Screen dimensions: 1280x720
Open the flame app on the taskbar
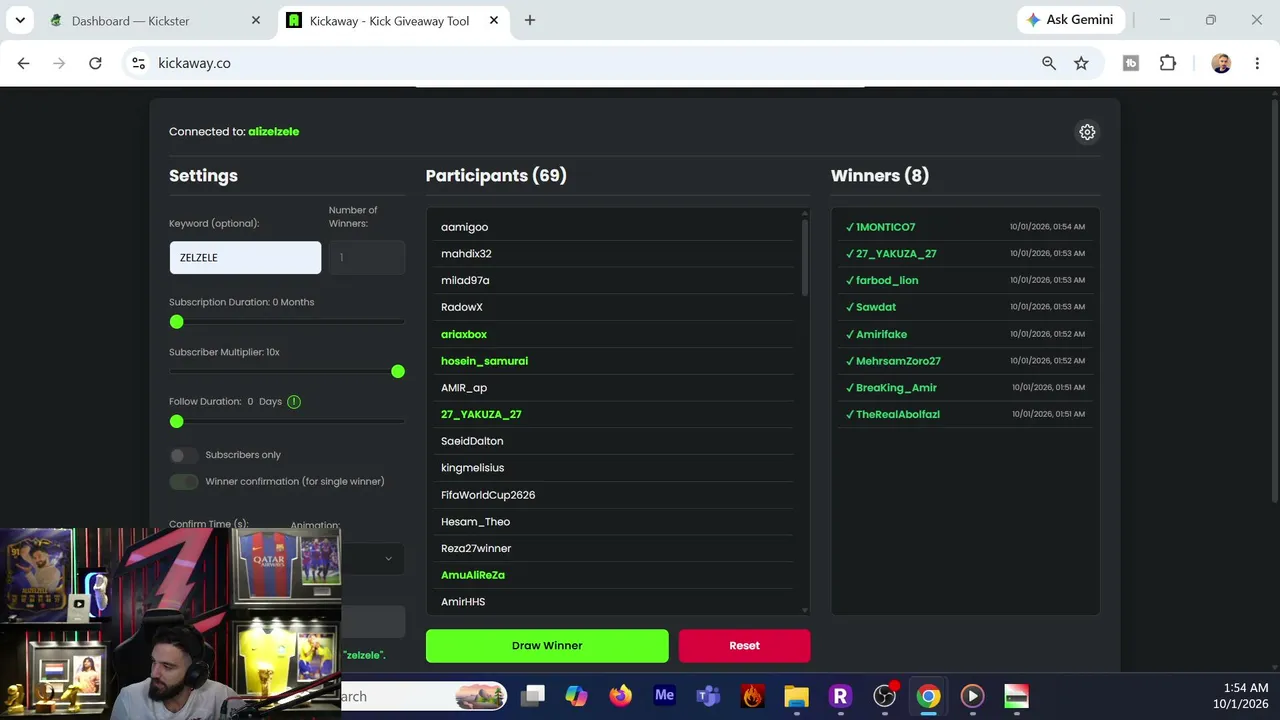[753, 696]
